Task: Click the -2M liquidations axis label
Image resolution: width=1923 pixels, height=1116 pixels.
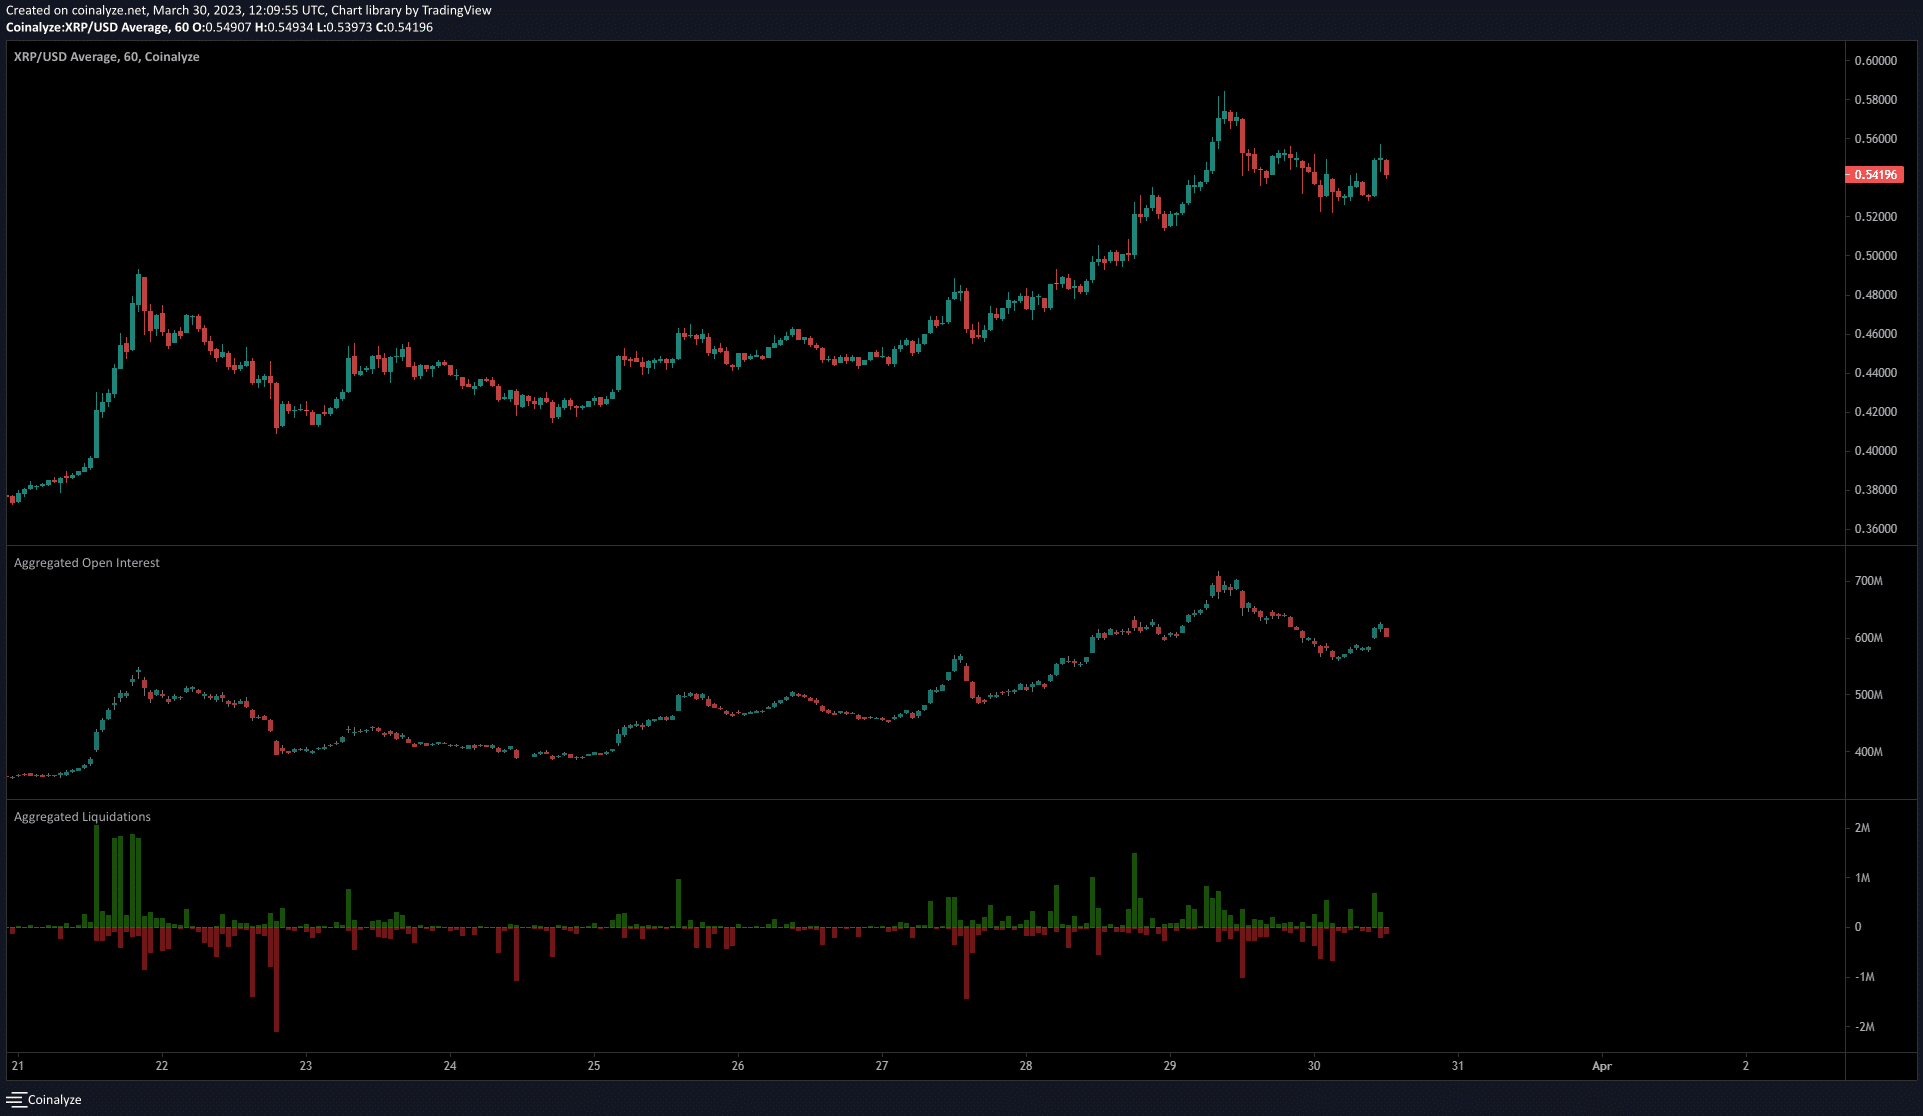Action: [x=1865, y=1027]
